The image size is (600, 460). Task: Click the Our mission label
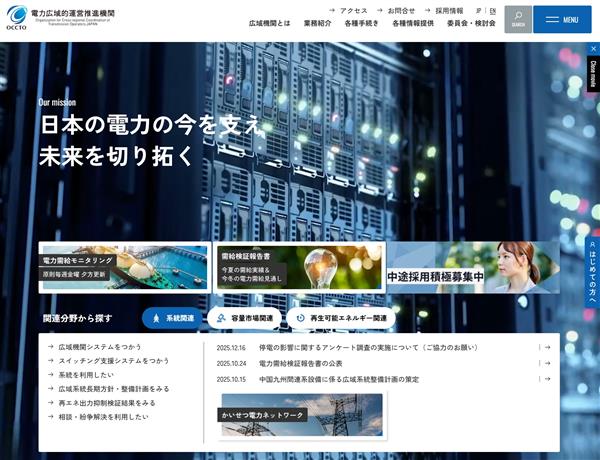coord(57,102)
